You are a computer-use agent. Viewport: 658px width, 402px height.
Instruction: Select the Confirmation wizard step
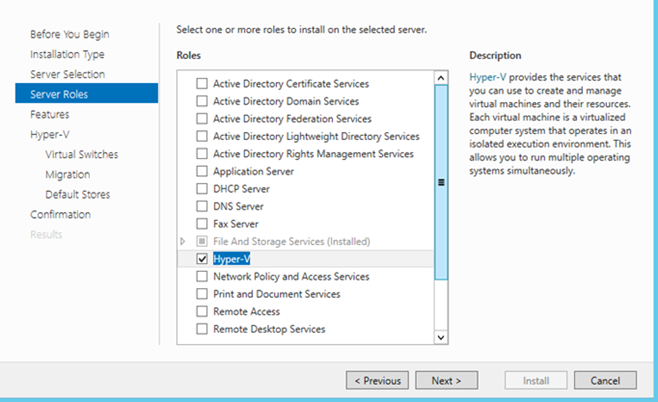(x=60, y=214)
